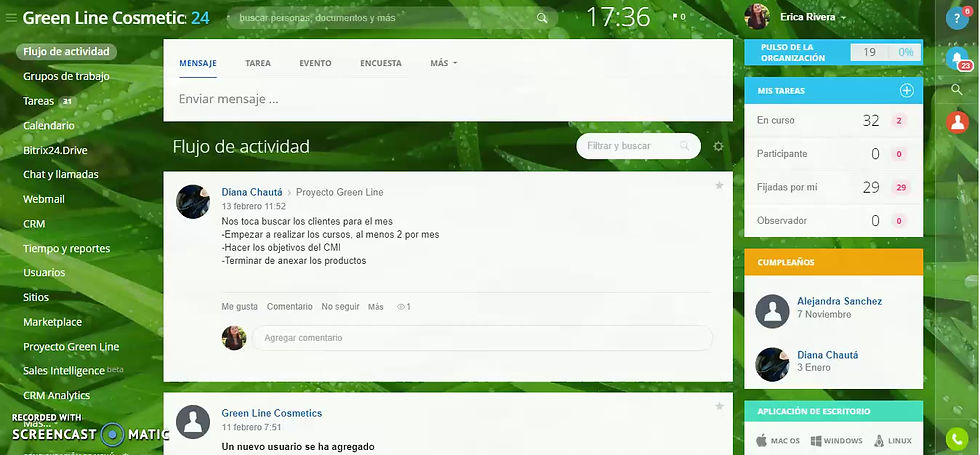
Task: Click the green phone call button
Action: [957, 439]
